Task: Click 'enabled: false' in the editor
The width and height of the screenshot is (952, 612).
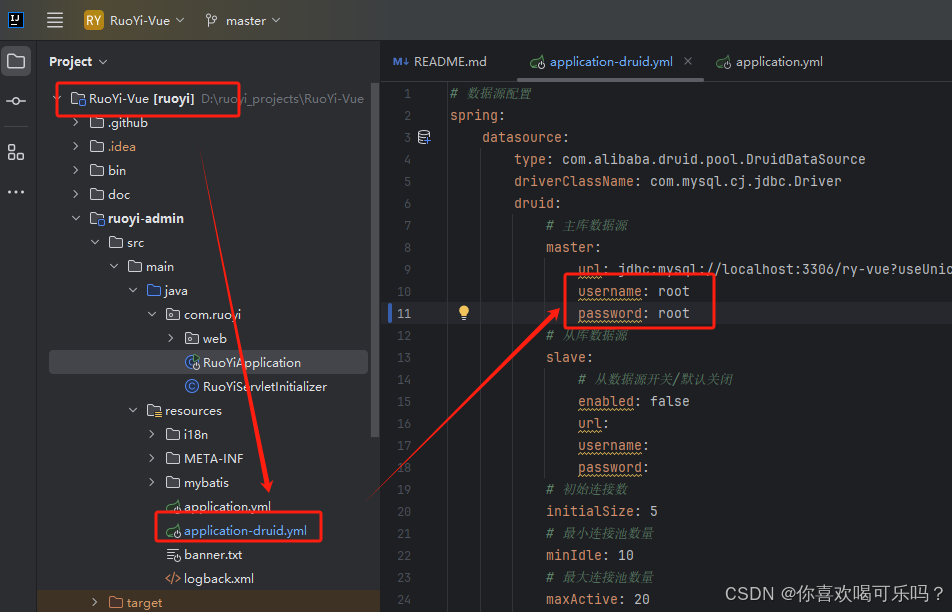Action: 633,401
